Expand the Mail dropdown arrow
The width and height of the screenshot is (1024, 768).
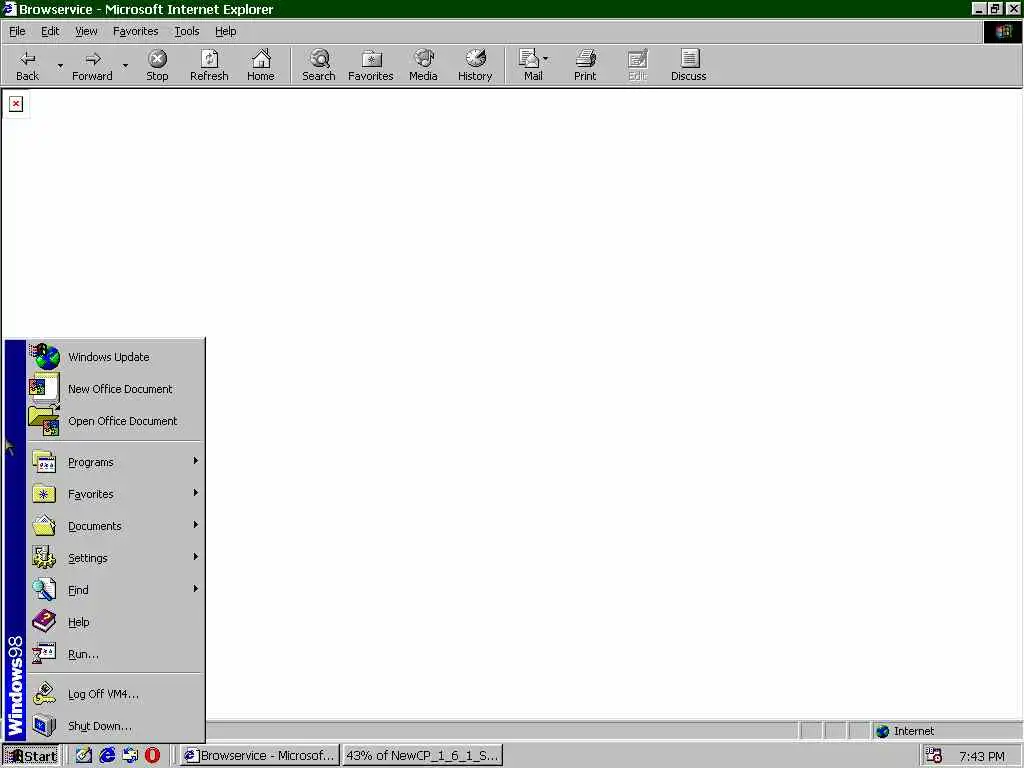(546, 59)
